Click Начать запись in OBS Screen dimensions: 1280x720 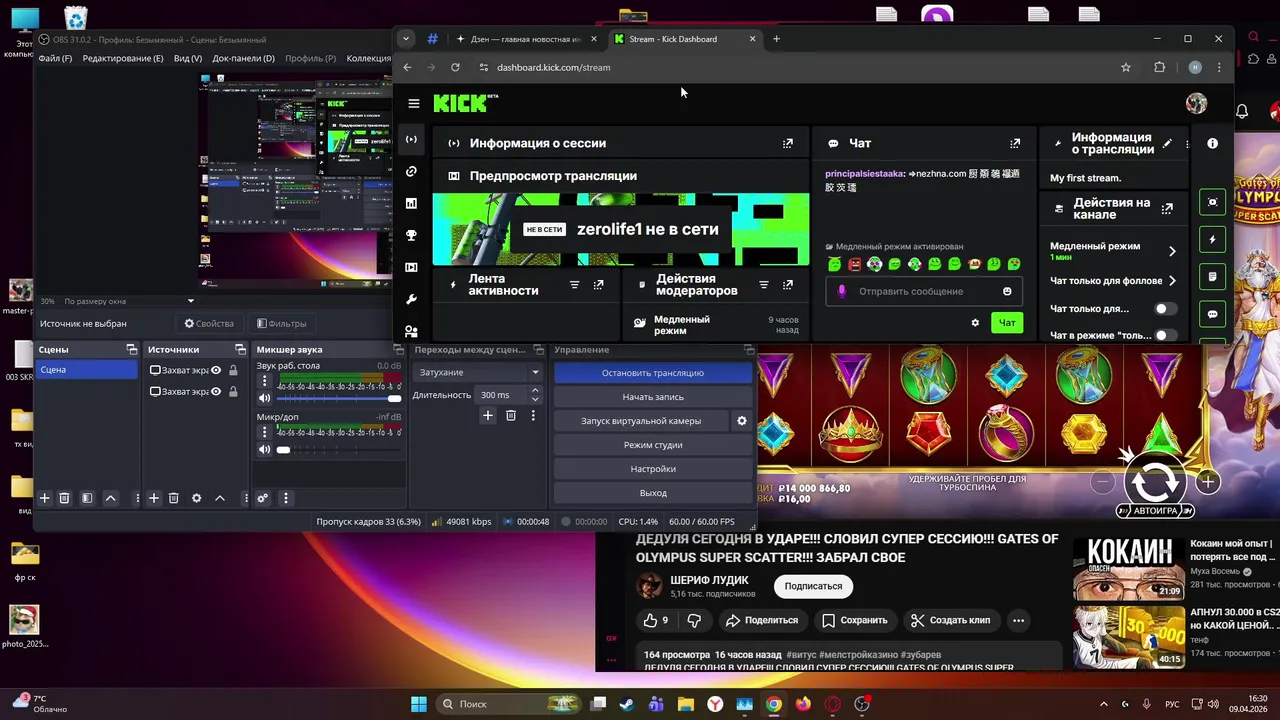pyautogui.click(x=653, y=397)
